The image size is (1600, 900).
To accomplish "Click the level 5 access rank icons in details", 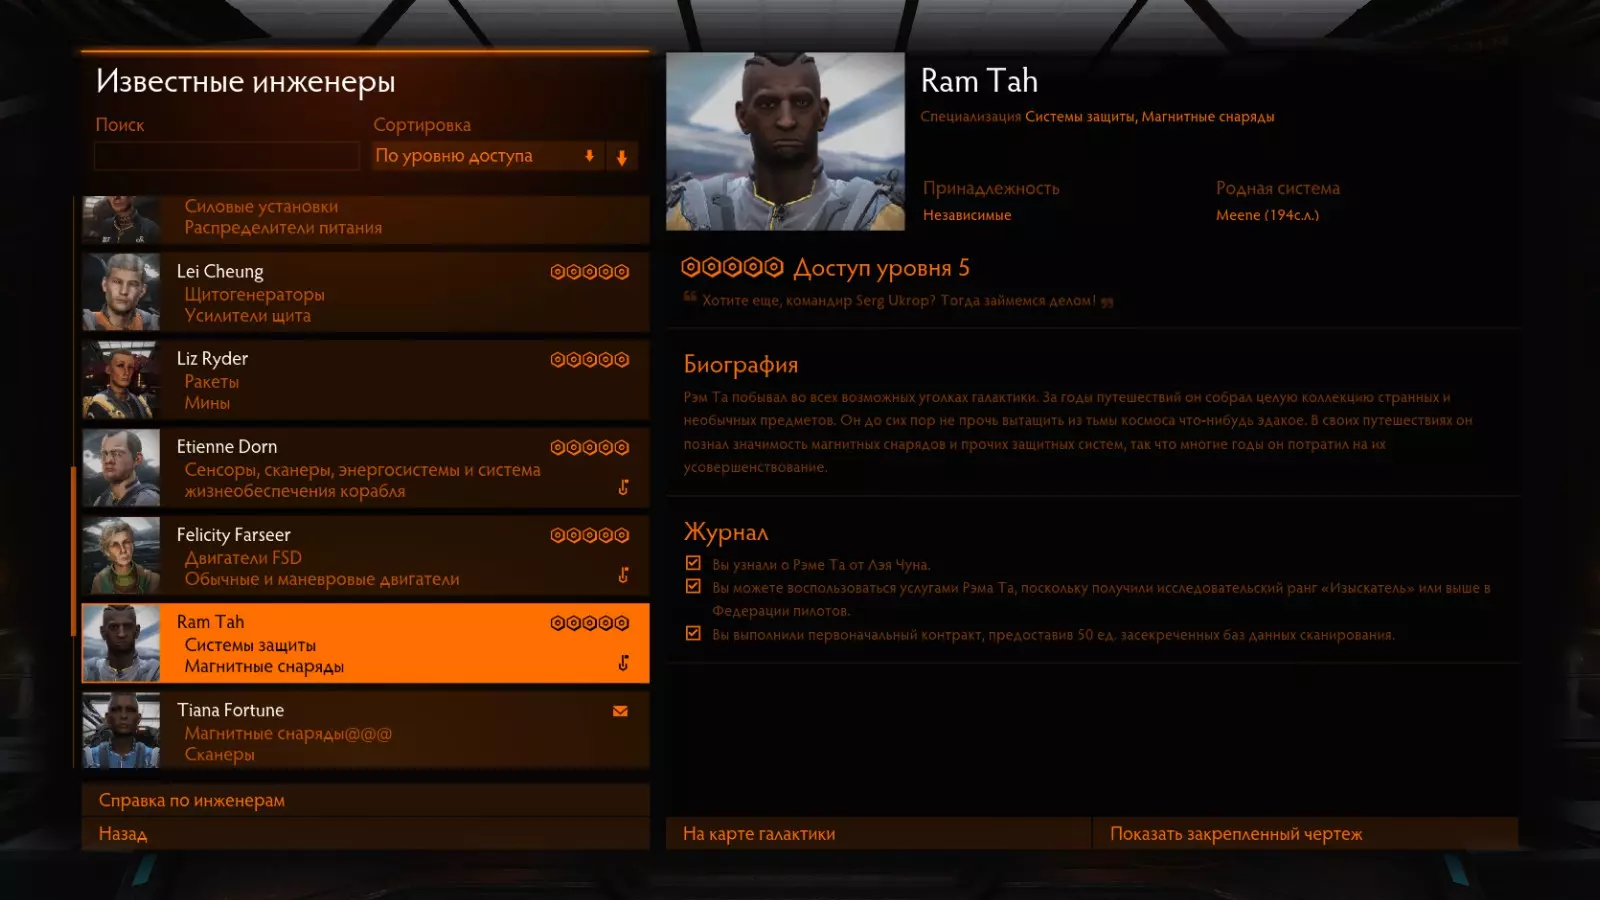I will [x=732, y=267].
